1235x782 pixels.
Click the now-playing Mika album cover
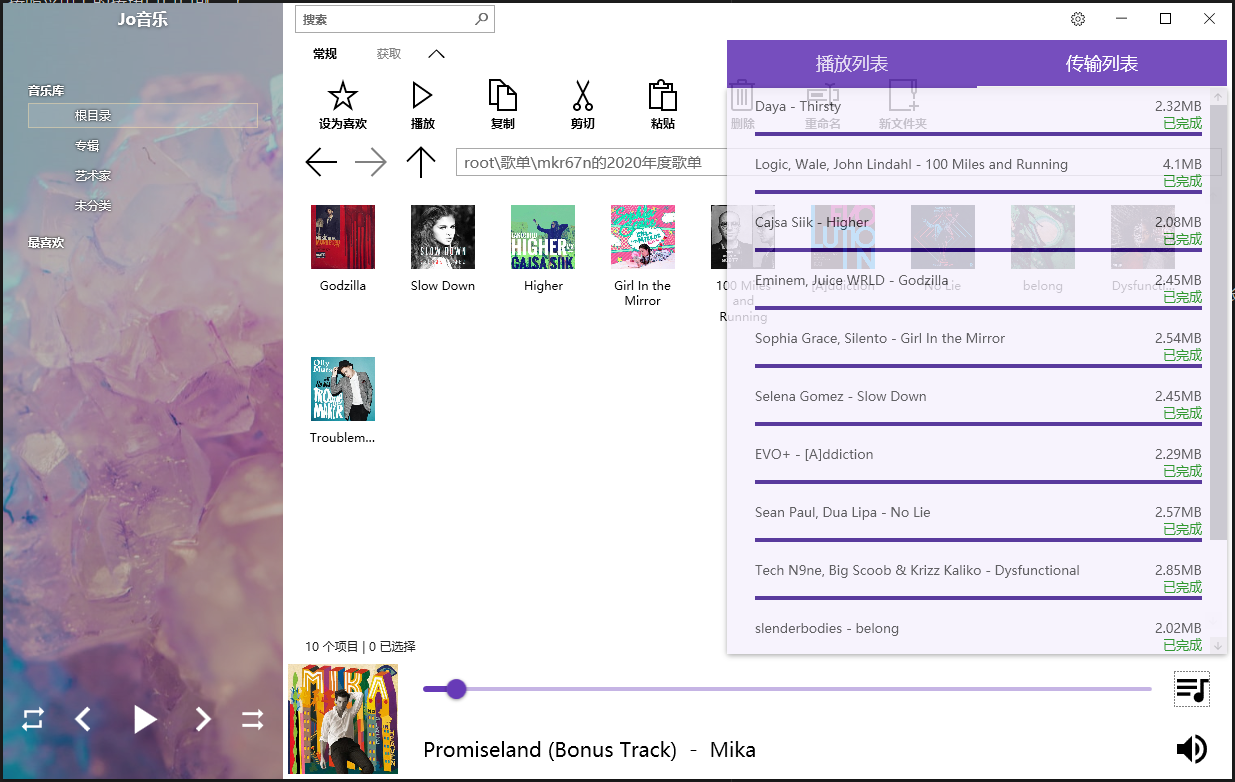[343, 719]
